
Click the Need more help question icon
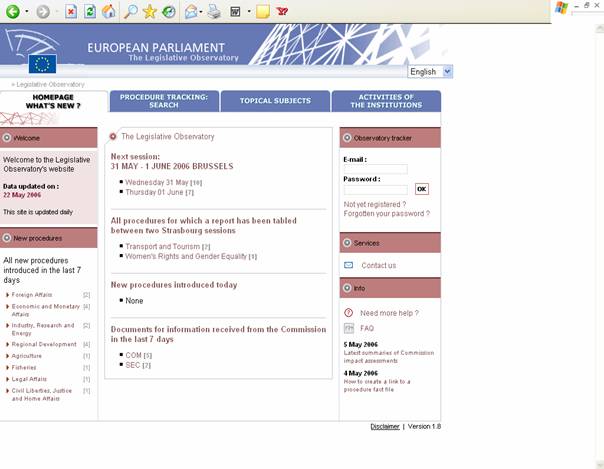(x=348, y=313)
